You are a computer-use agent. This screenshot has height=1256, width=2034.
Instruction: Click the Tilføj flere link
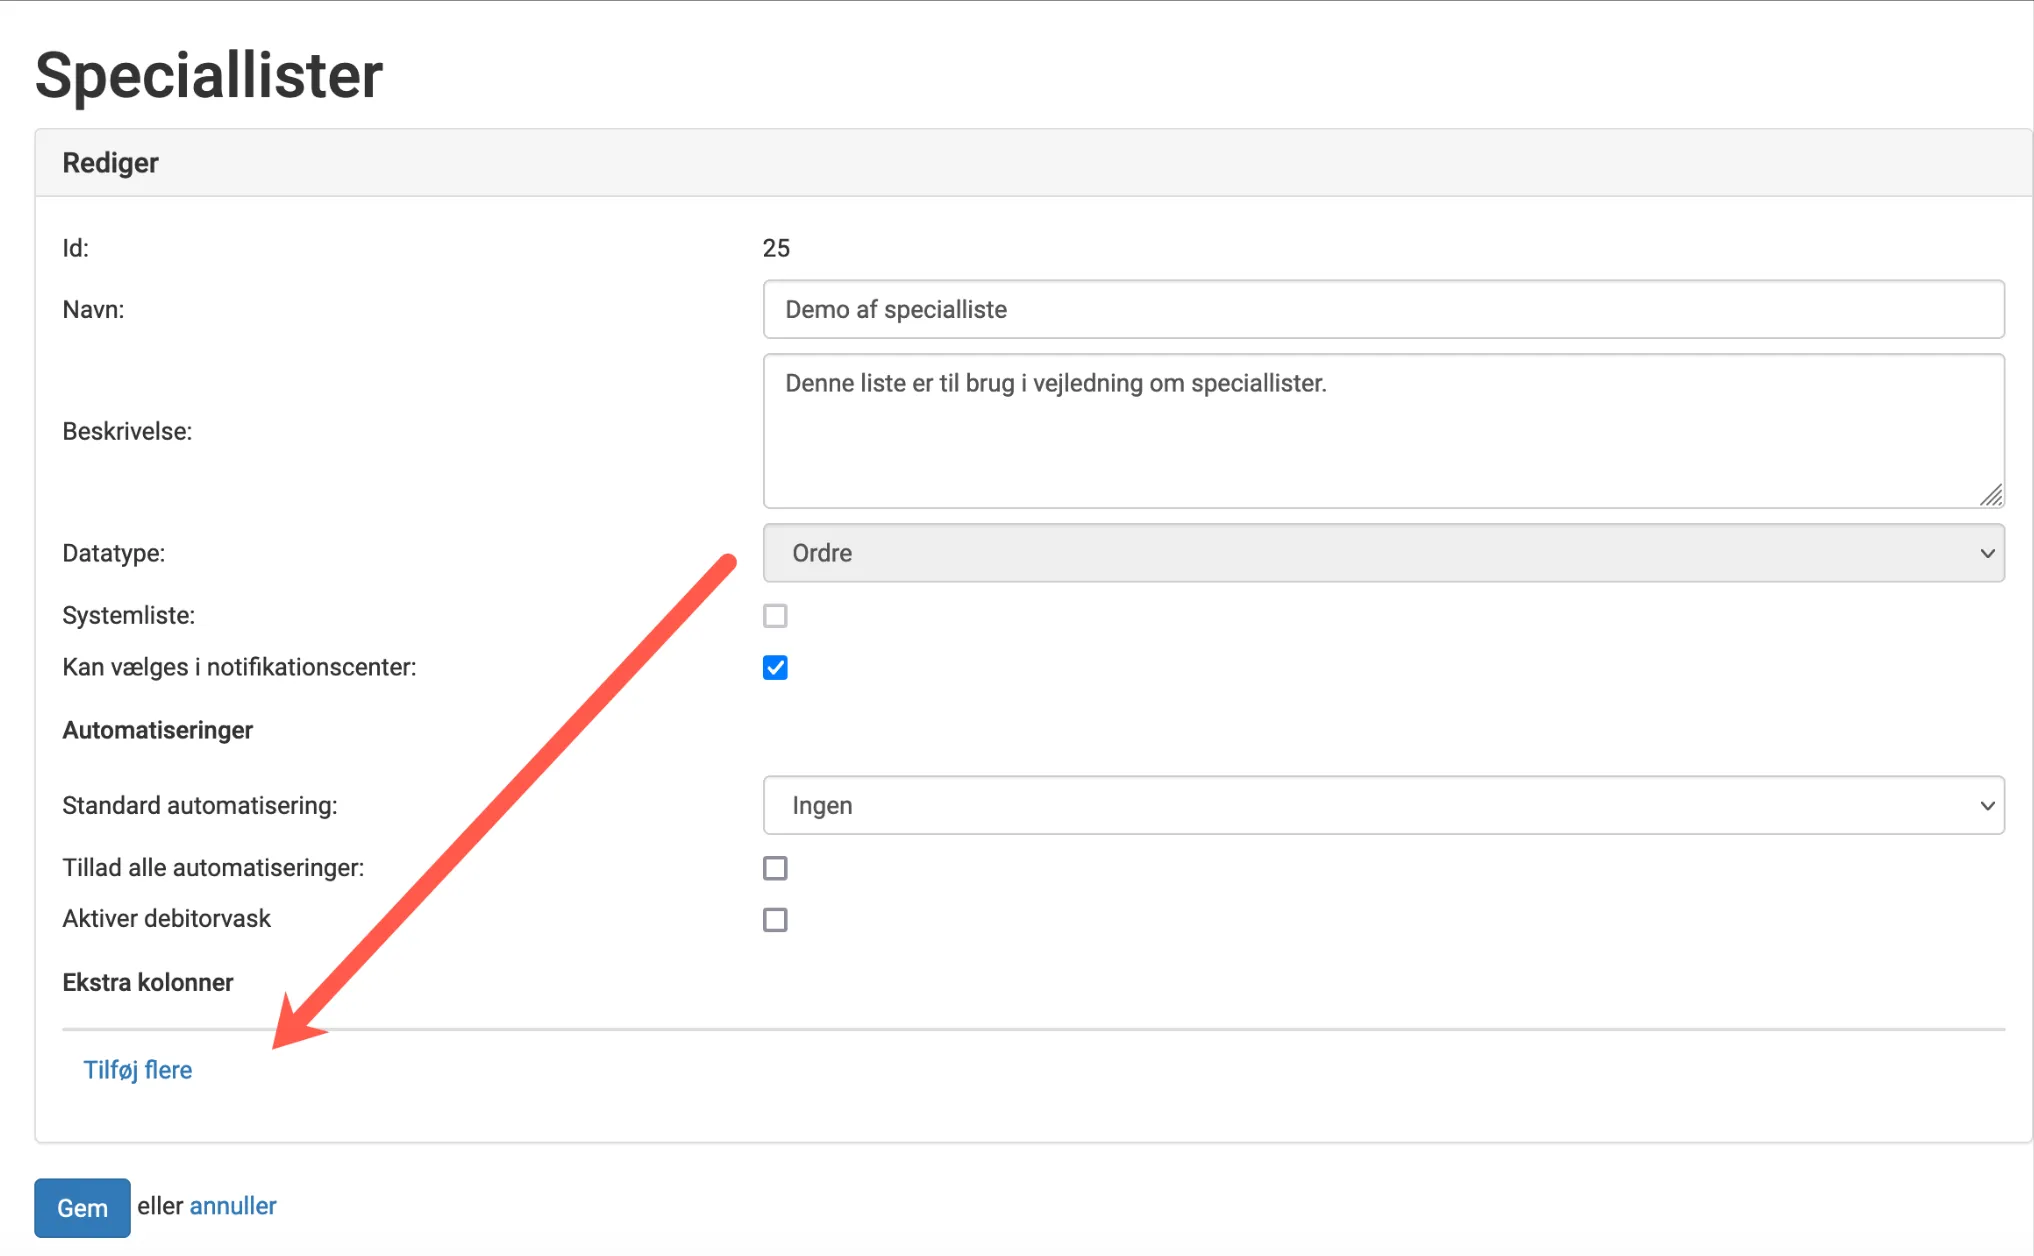138,1070
